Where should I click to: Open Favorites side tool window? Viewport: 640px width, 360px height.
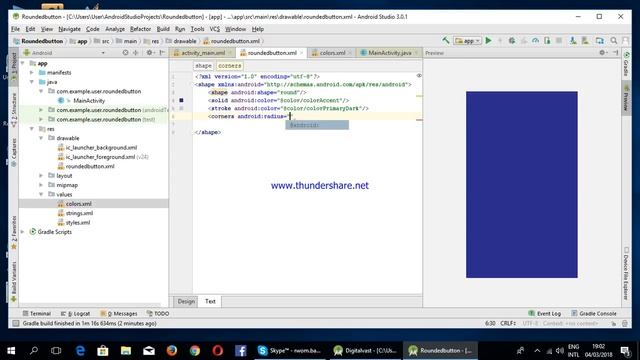[x=13, y=232]
